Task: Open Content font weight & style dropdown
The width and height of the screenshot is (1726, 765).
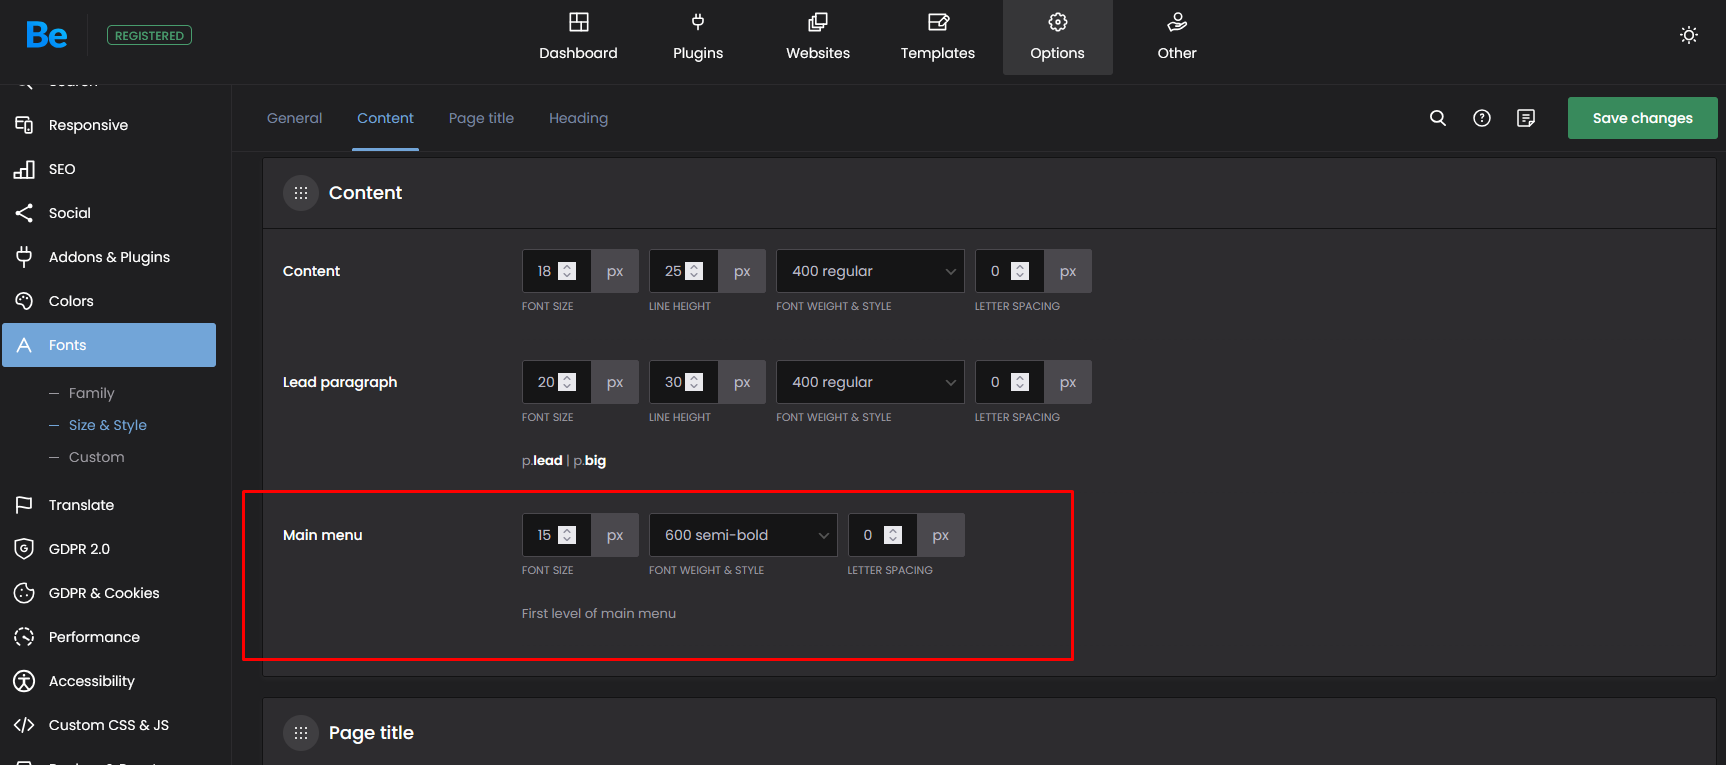Action: click(870, 271)
